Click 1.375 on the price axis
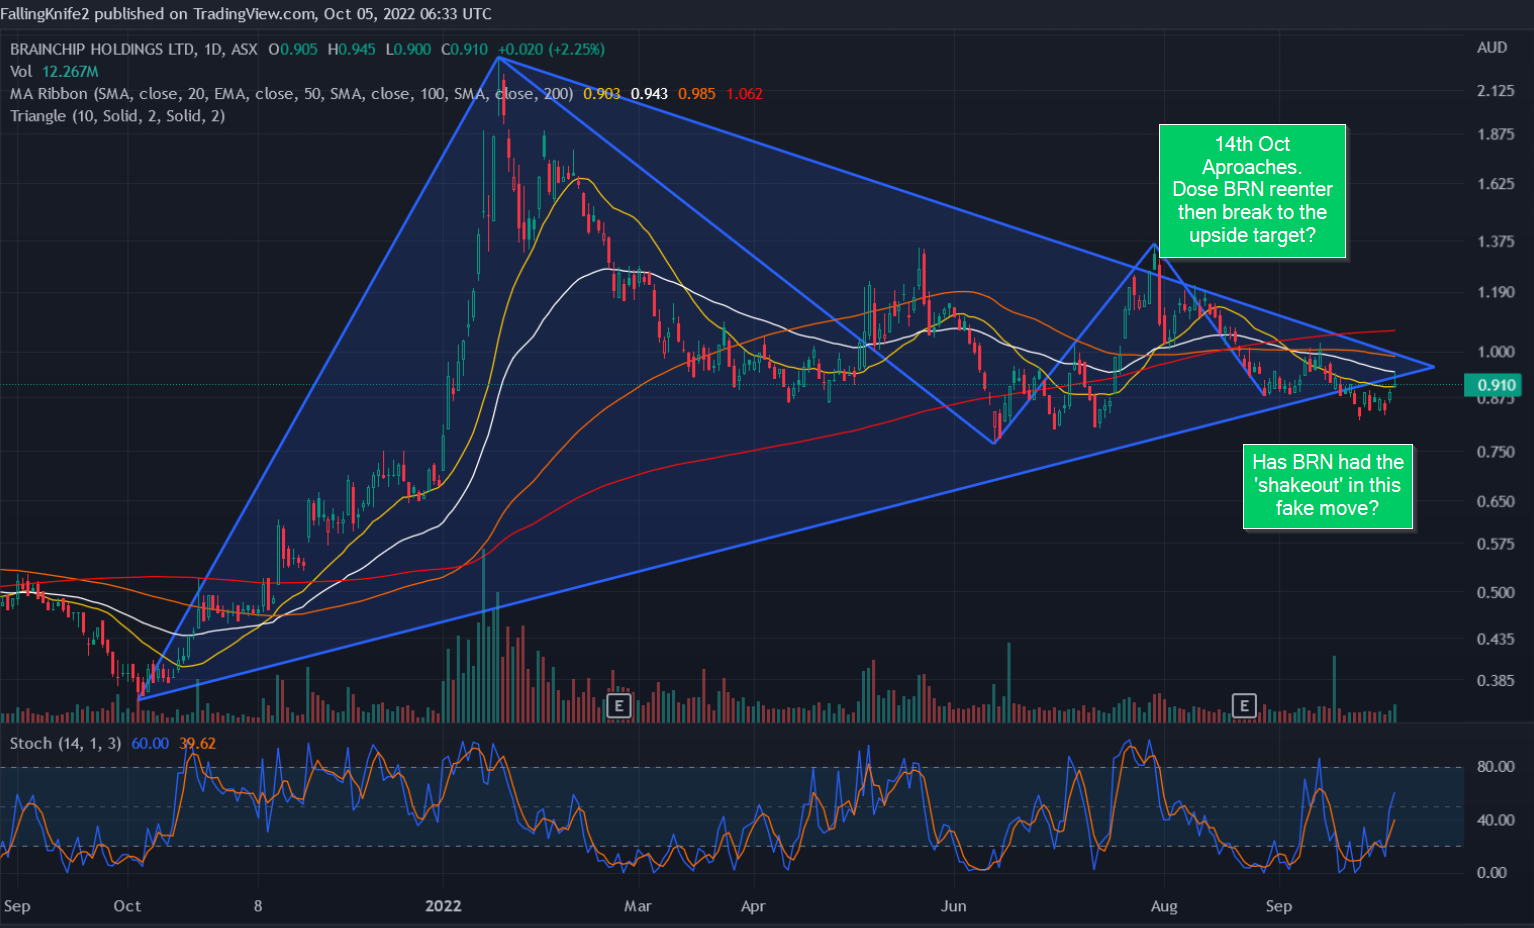The image size is (1534, 928). [1496, 241]
